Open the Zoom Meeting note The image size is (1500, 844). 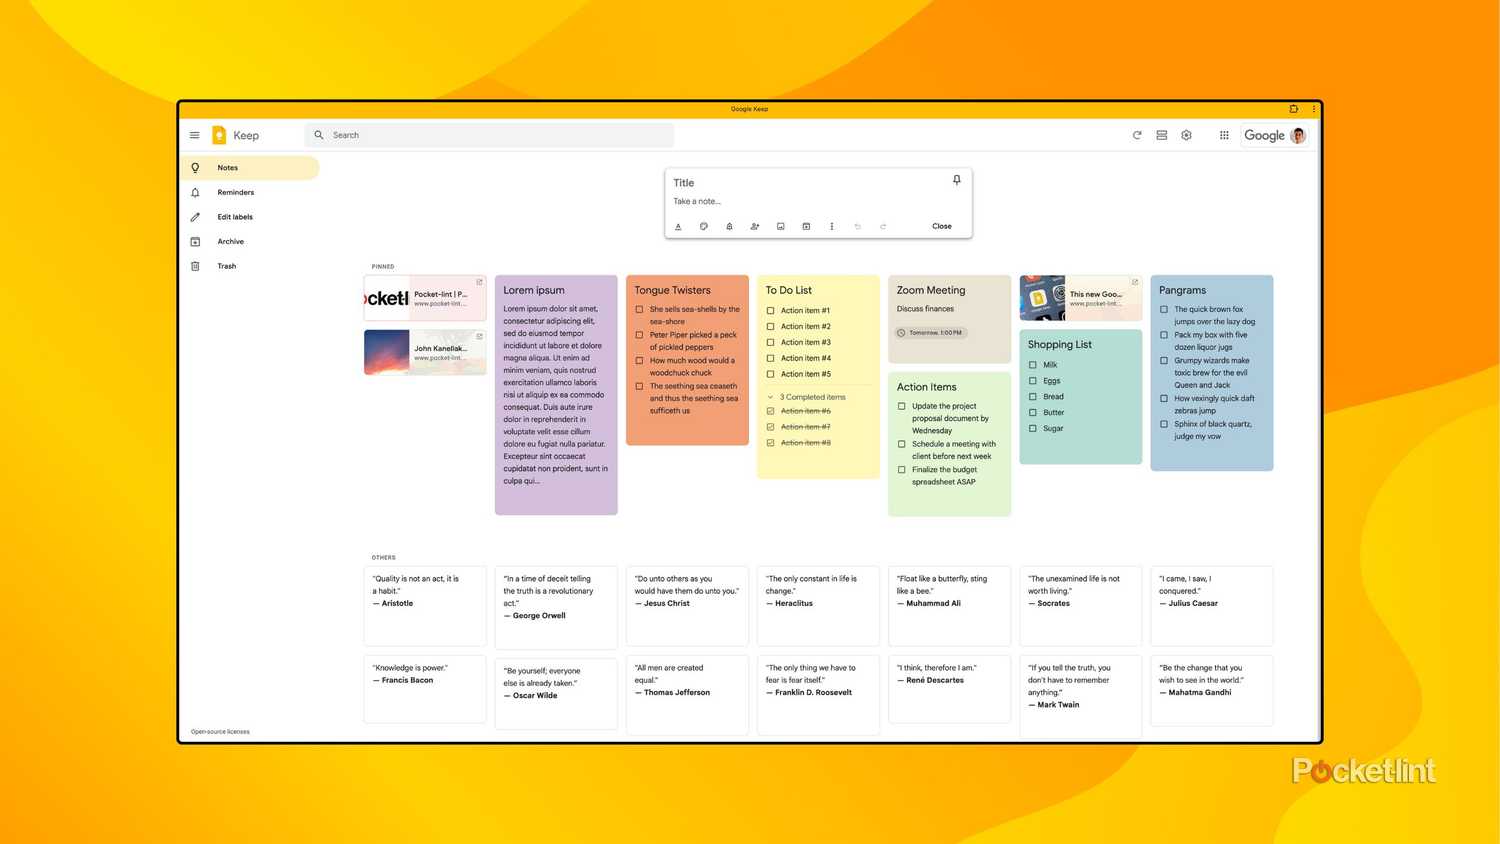pos(950,319)
